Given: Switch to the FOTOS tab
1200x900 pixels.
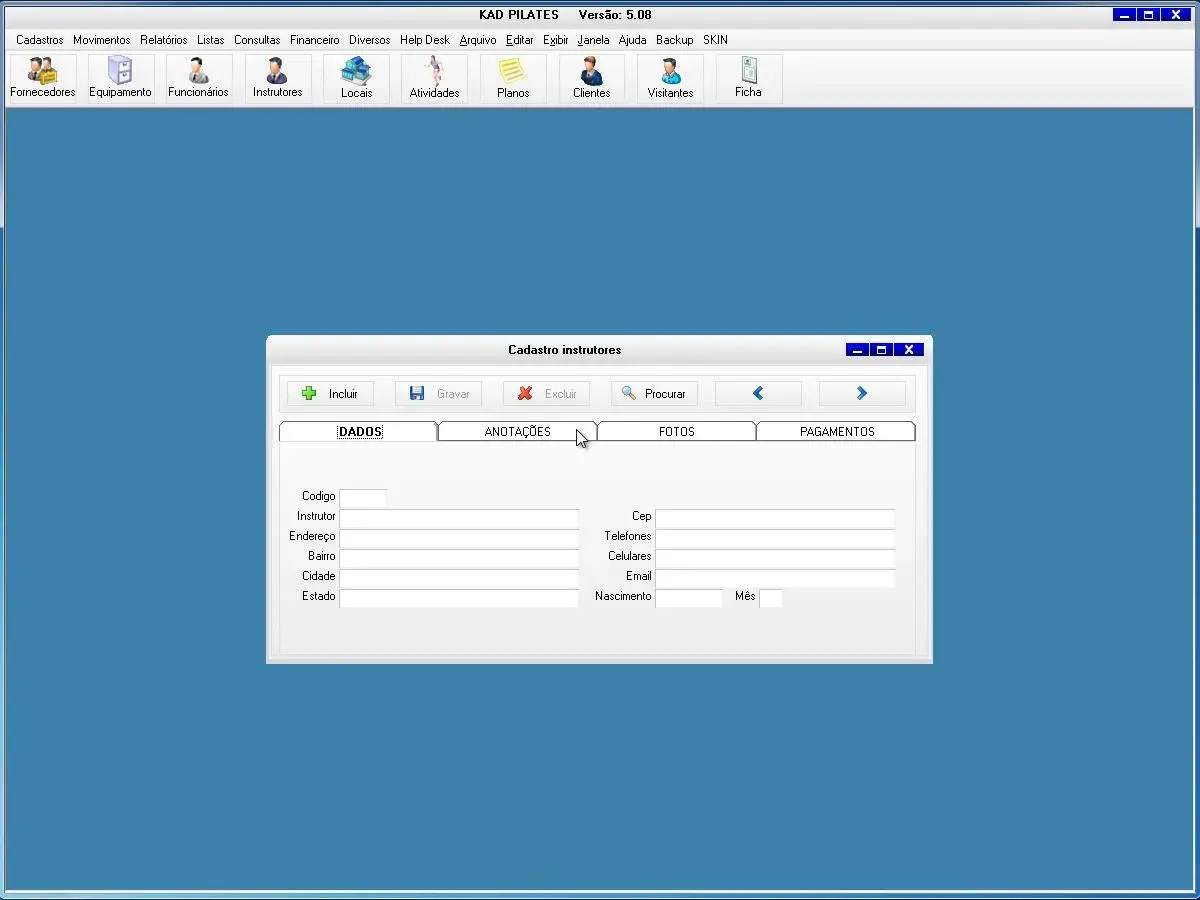Looking at the screenshot, I should click(x=676, y=431).
